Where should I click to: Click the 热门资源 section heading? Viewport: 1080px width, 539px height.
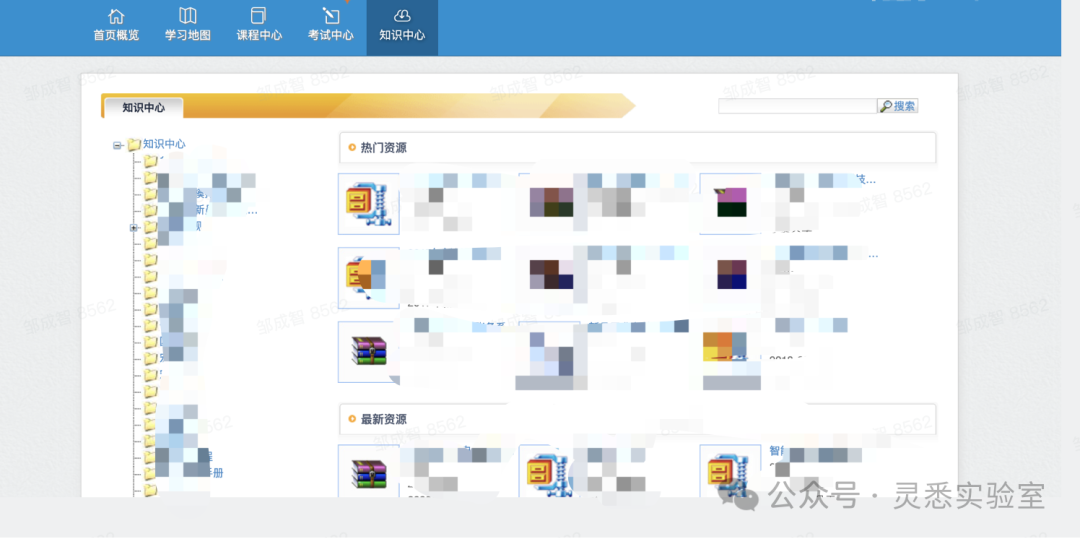[x=384, y=147]
